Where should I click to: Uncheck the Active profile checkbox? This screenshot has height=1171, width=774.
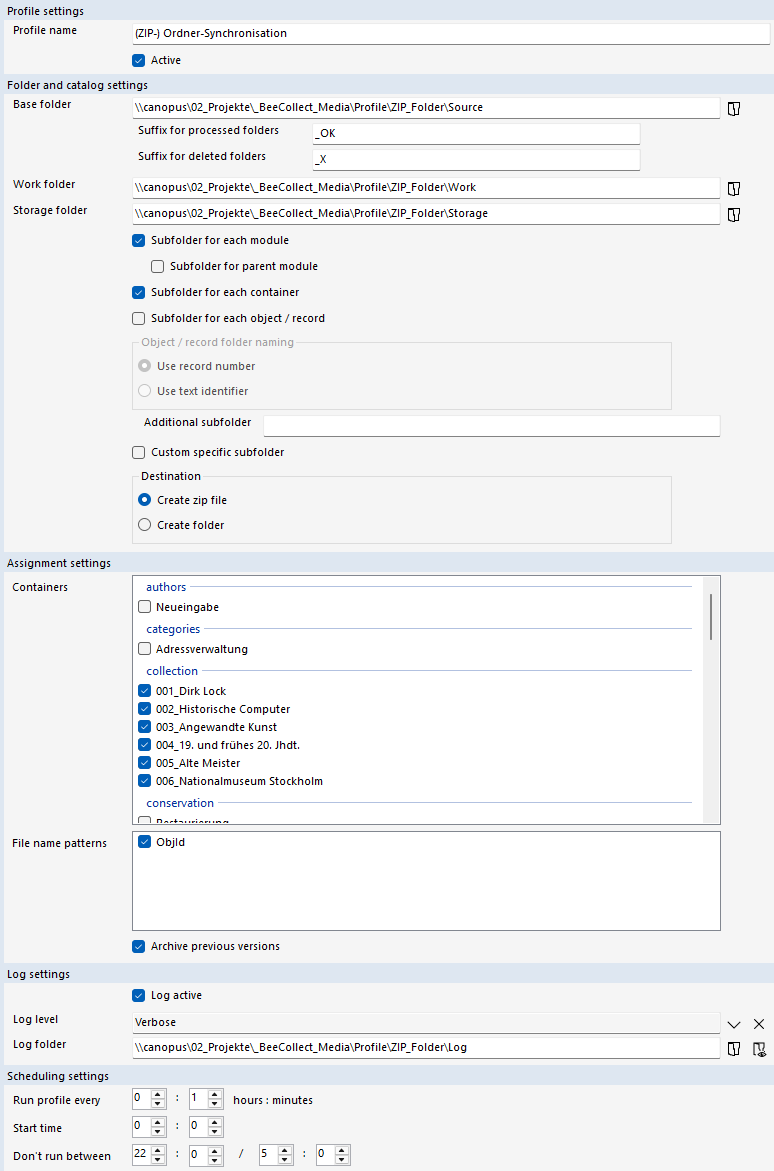click(x=139, y=61)
